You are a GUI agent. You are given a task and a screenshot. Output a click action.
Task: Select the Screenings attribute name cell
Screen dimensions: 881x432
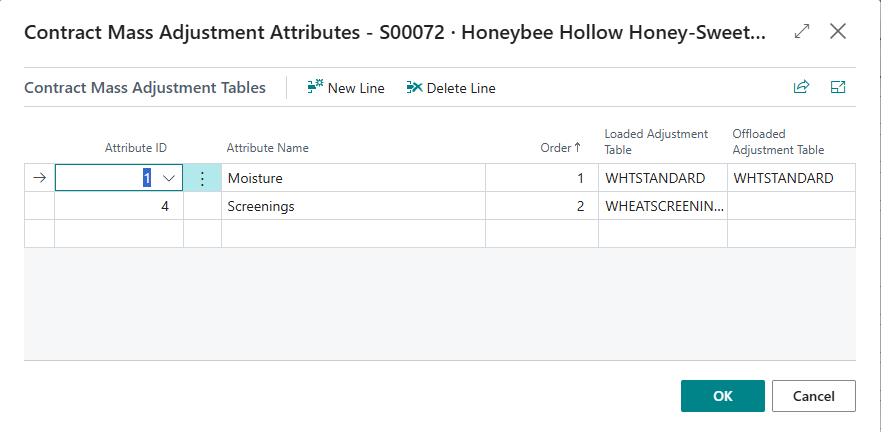point(352,206)
